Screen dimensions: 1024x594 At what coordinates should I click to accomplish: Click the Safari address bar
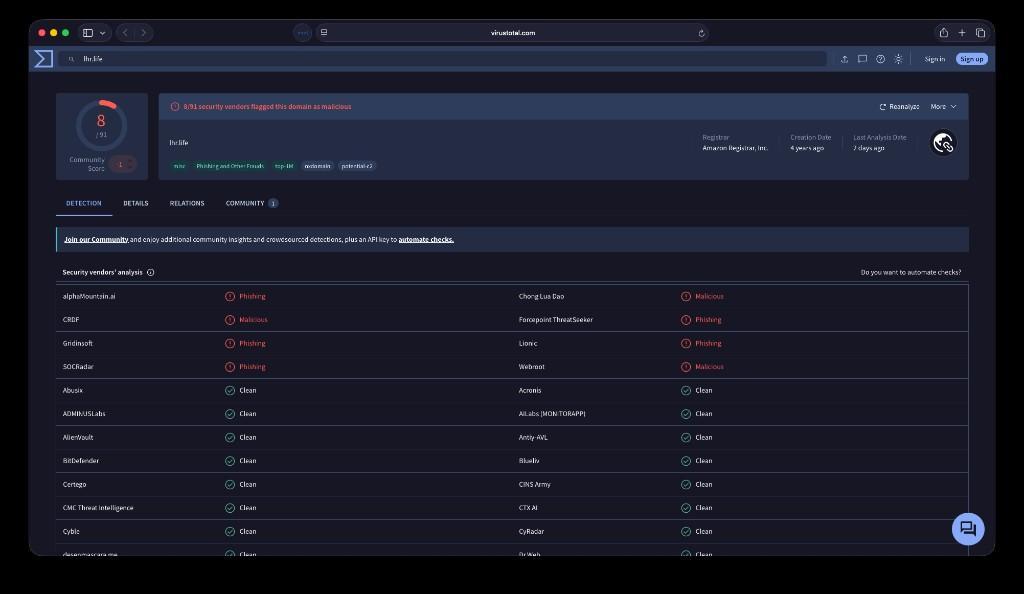(513, 33)
